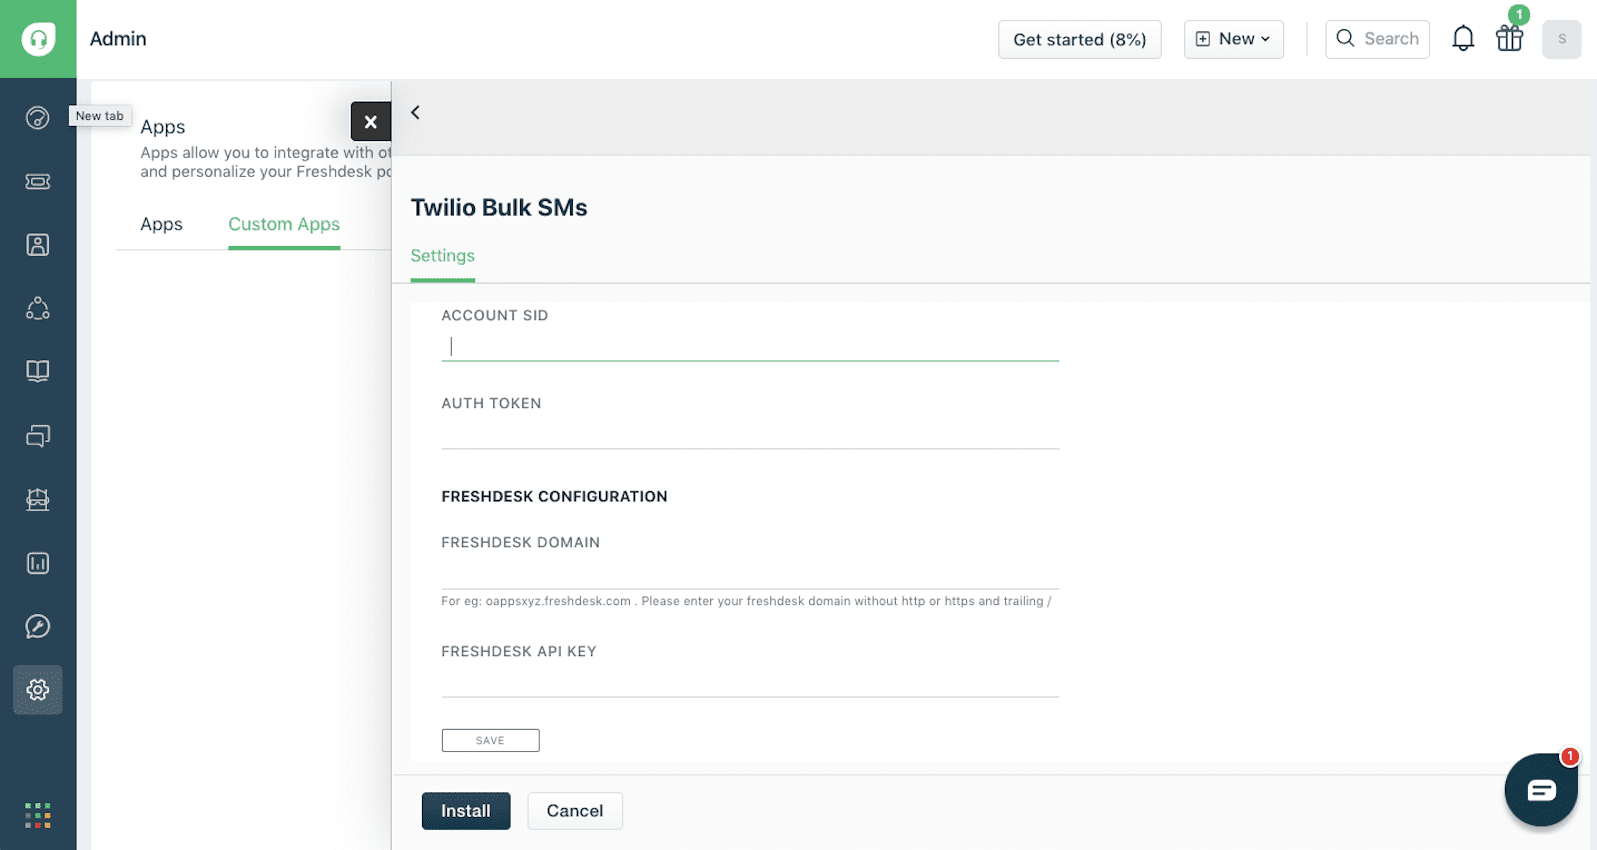Switch to the Apps tab
This screenshot has width=1597, height=850.
pos(161,224)
